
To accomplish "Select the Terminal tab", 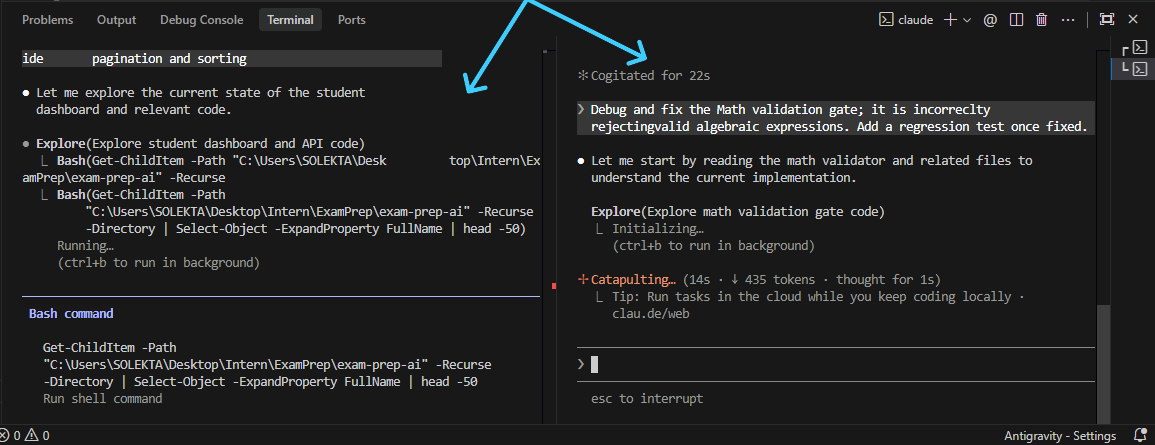I will point(290,20).
